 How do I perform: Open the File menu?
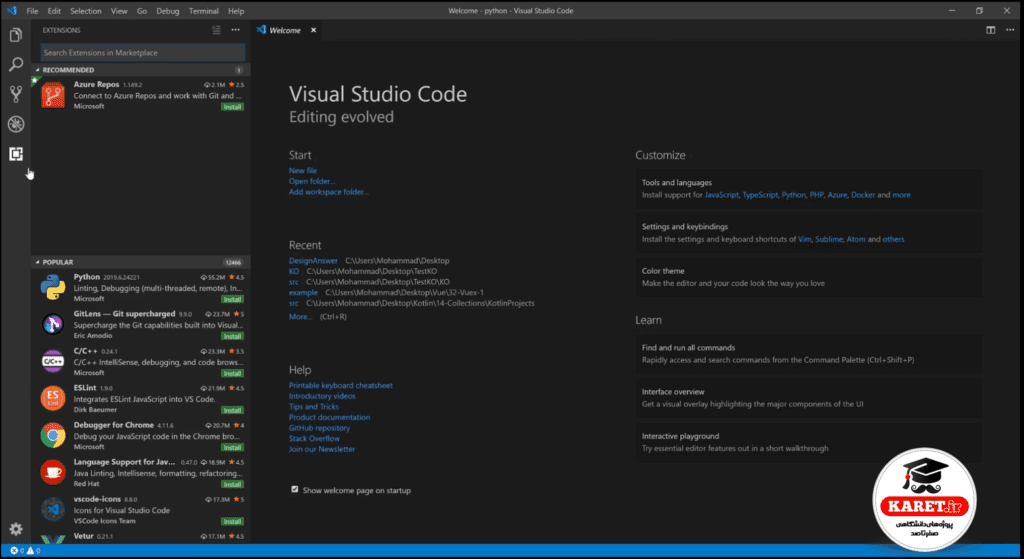[x=32, y=11]
